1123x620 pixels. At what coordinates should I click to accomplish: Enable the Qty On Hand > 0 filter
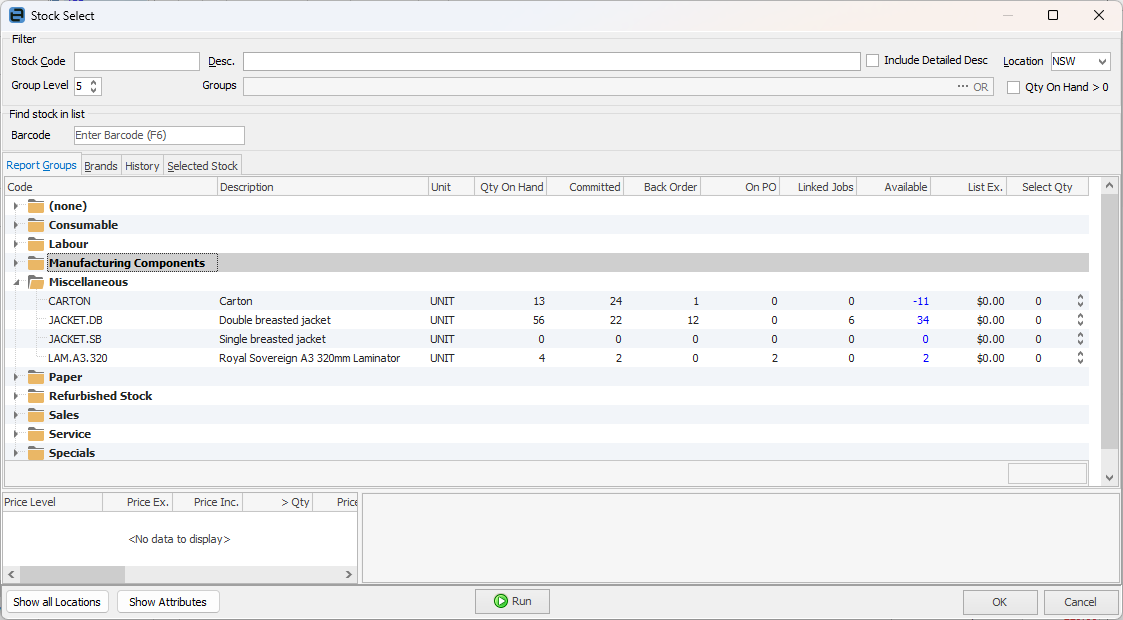click(x=1013, y=86)
